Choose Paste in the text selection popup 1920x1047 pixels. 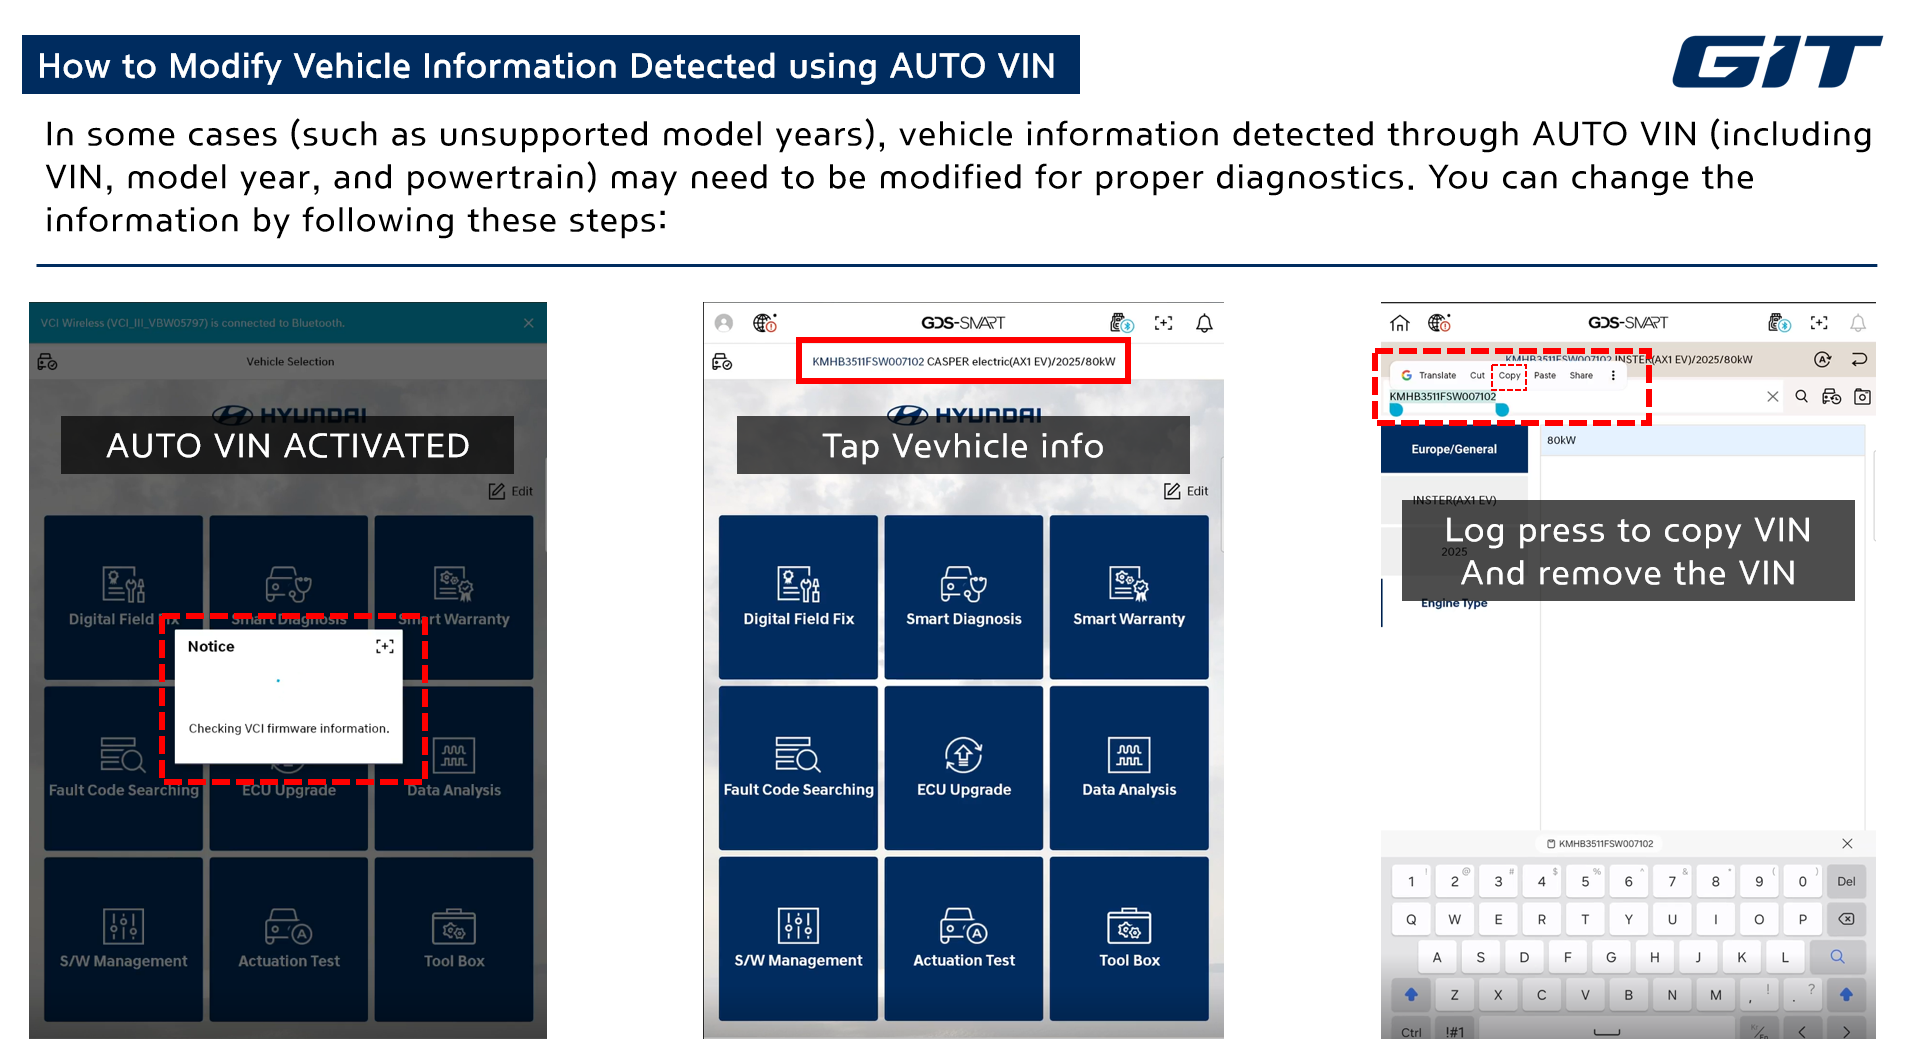(x=1545, y=375)
